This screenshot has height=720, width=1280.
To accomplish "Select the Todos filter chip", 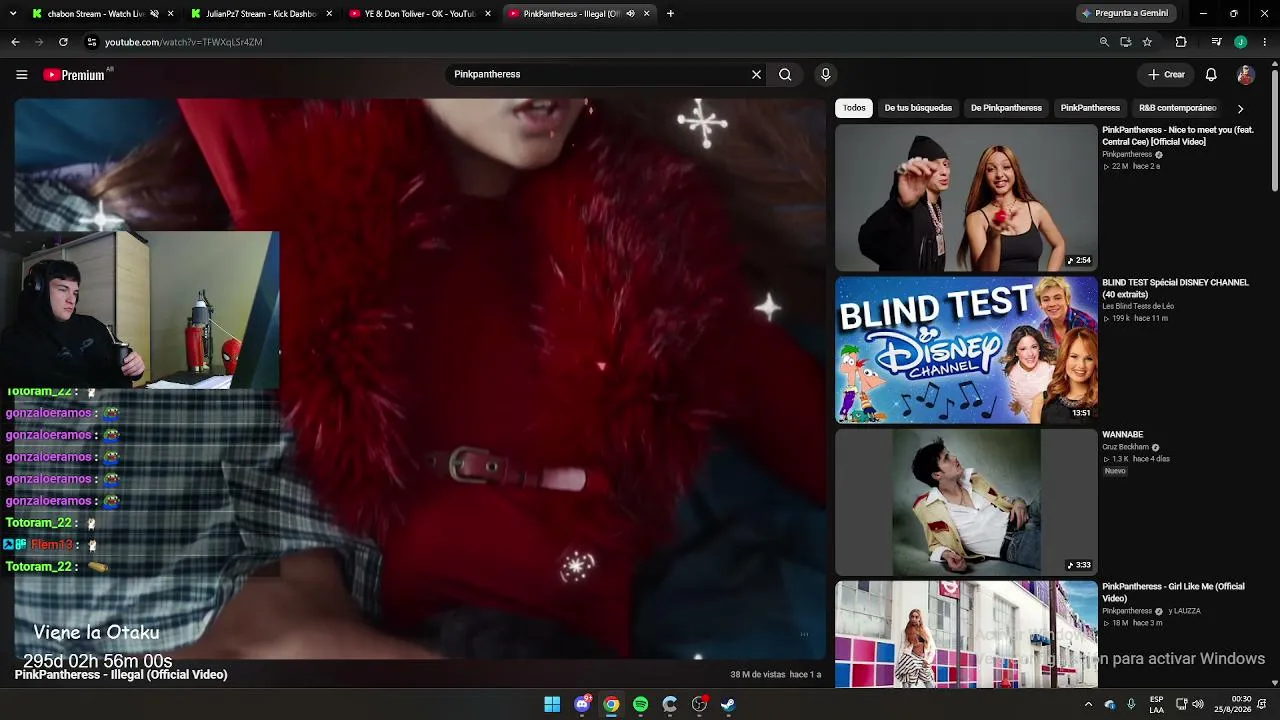I will (854, 108).
